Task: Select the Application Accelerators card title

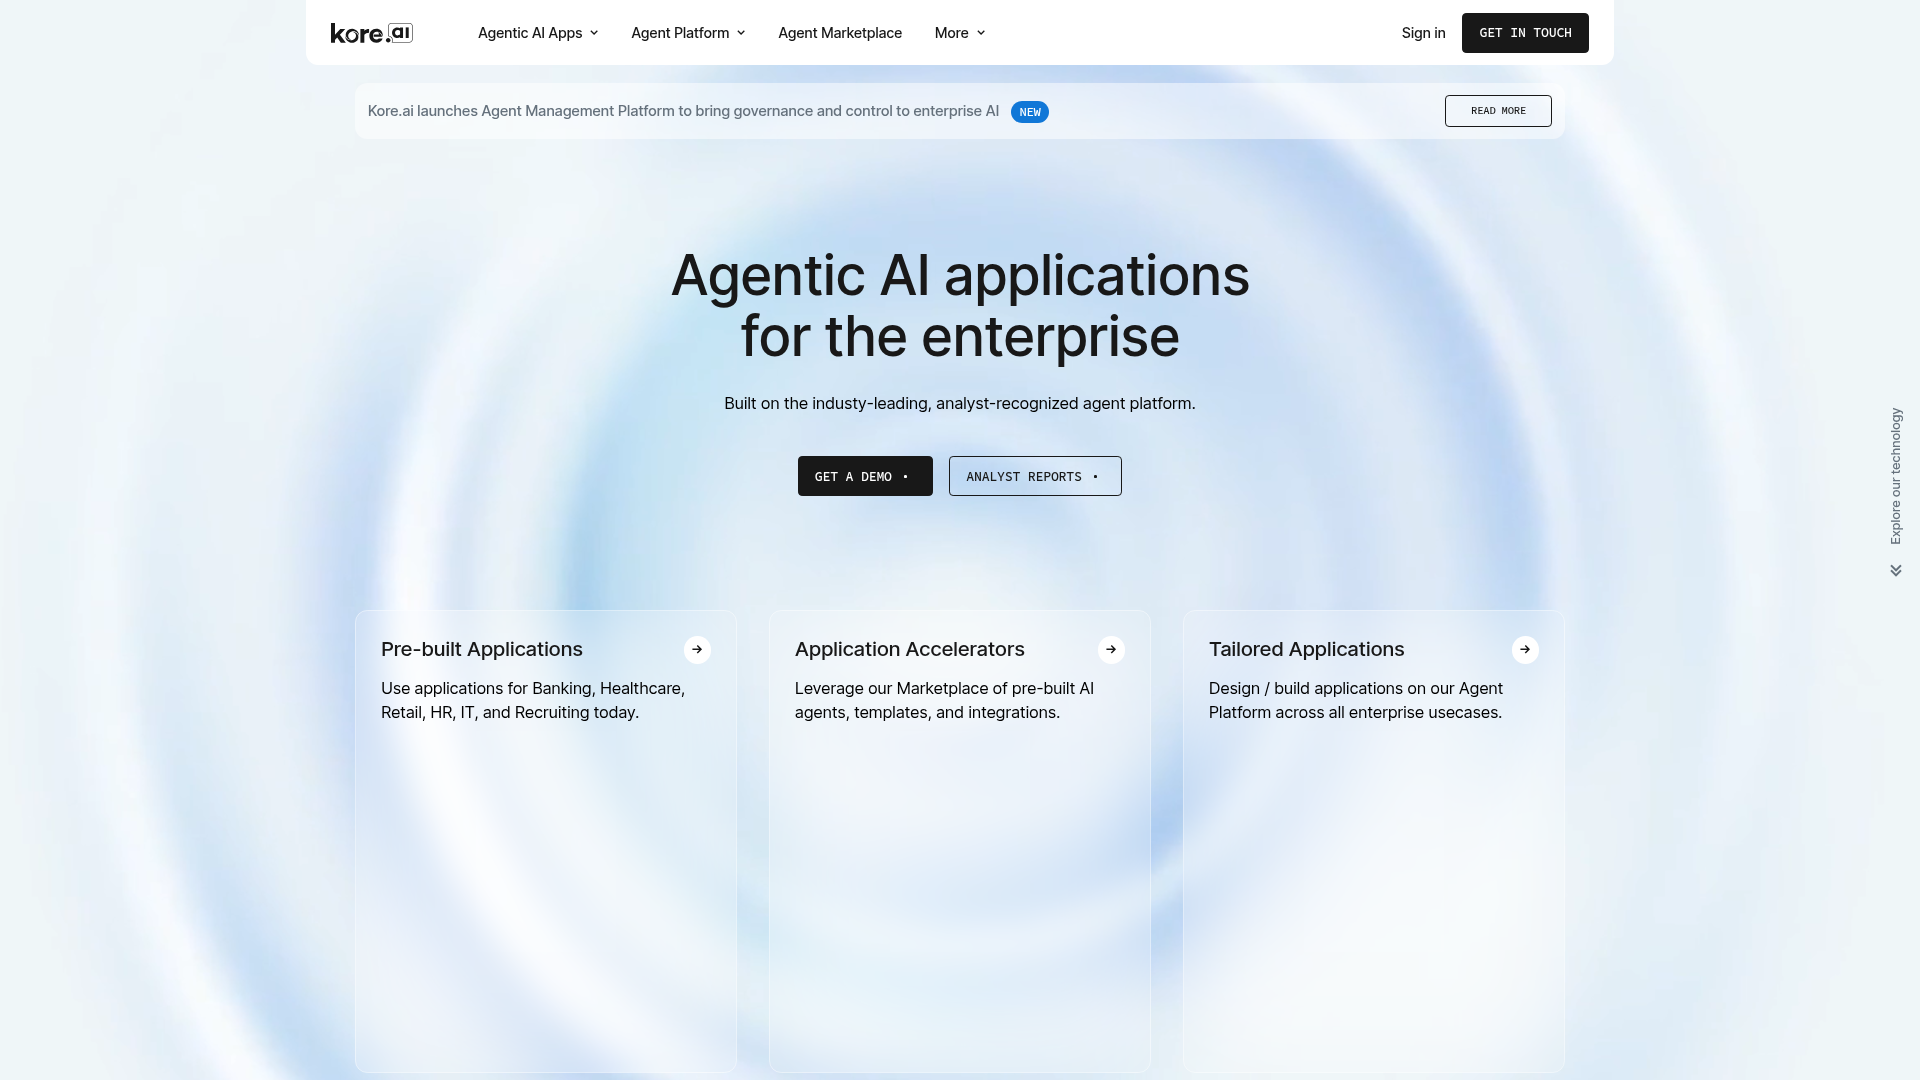Action: coord(909,650)
